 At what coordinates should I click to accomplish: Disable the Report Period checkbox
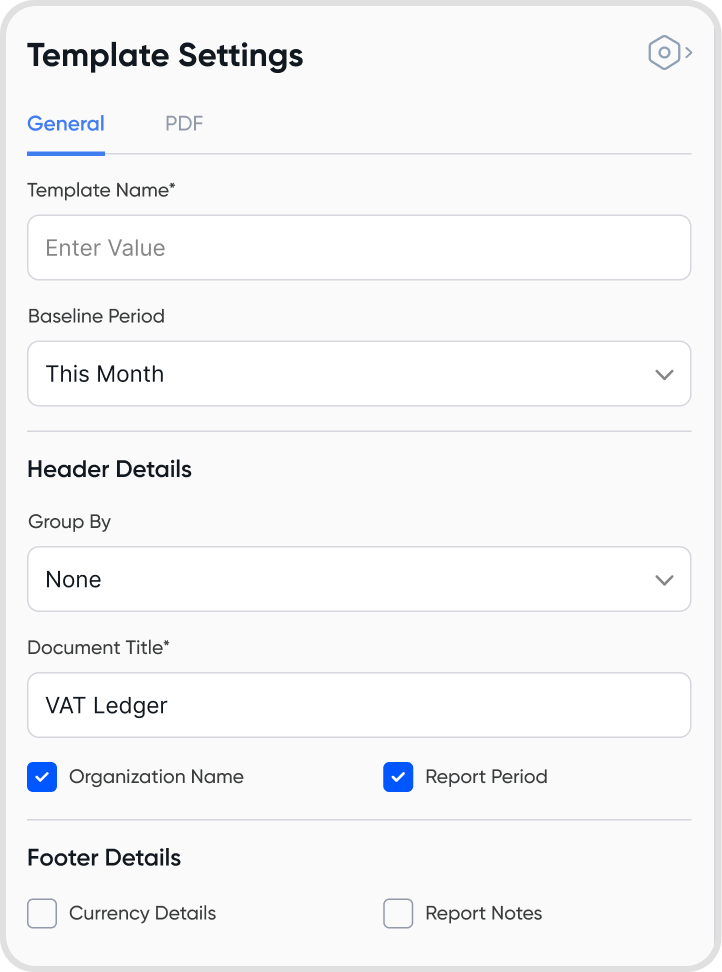click(398, 777)
